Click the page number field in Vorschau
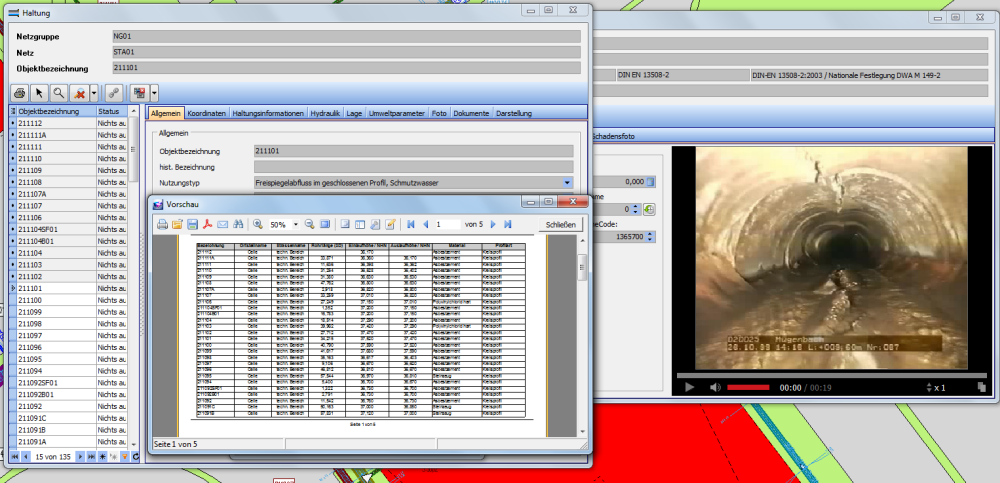This screenshot has width=1000, height=483. (x=448, y=225)
